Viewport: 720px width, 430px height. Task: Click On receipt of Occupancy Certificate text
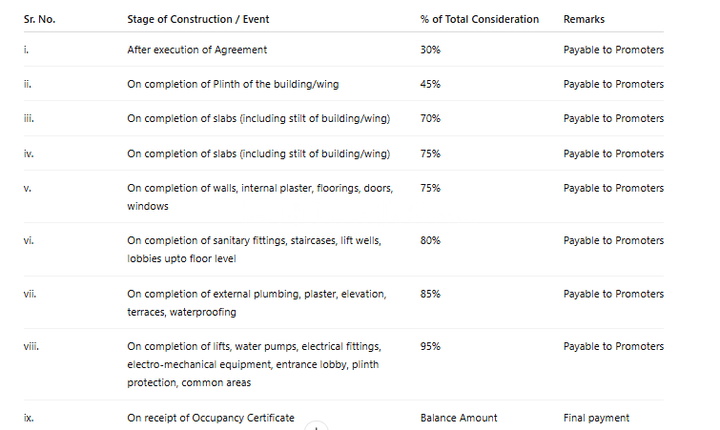point(211,418)
